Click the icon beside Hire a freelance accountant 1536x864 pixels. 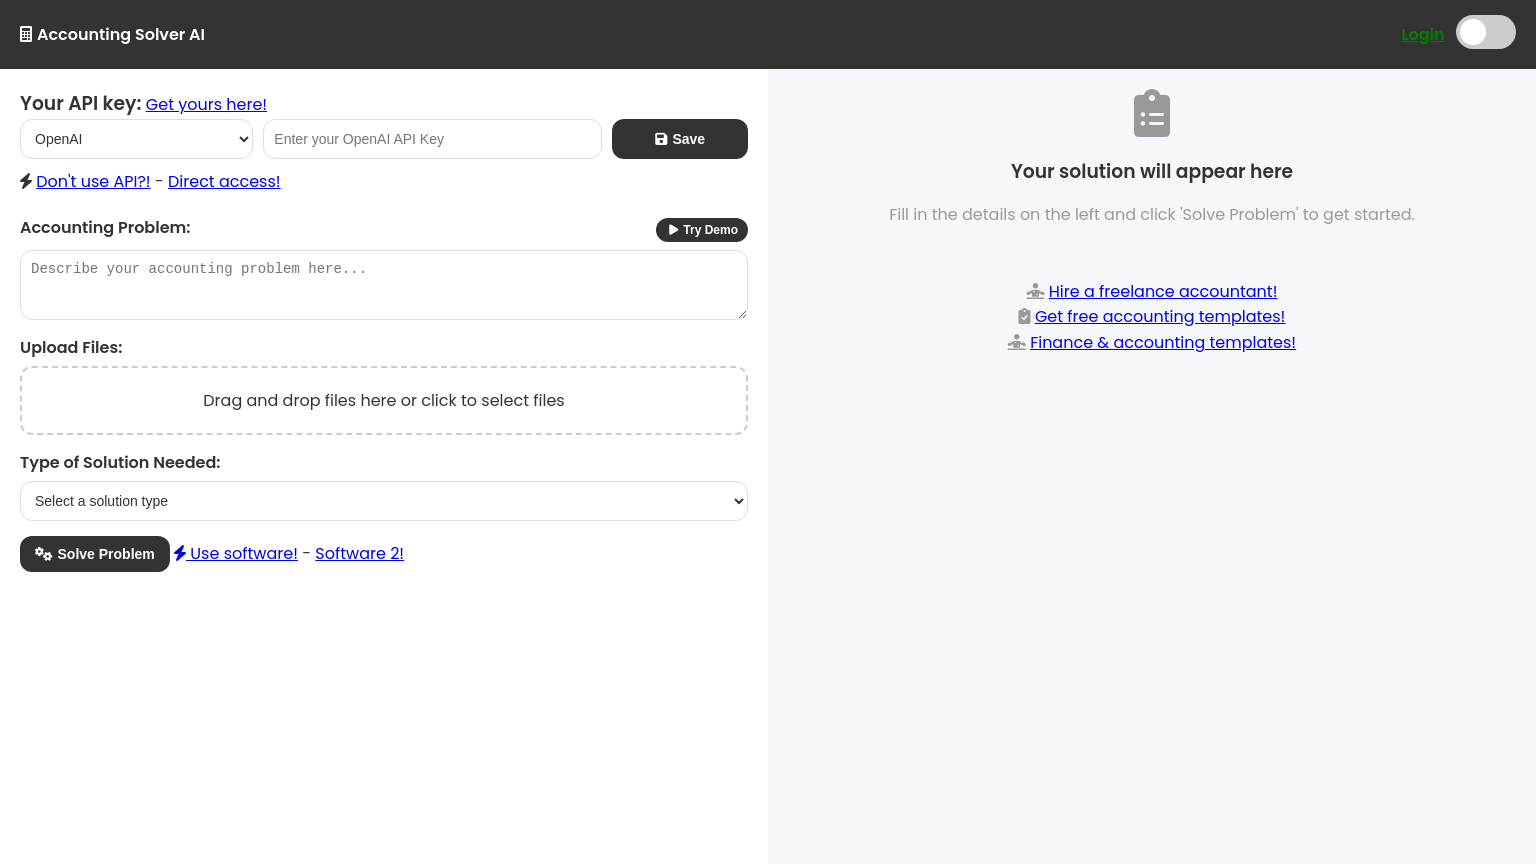pyautogui.click(x=1035, y=291)
